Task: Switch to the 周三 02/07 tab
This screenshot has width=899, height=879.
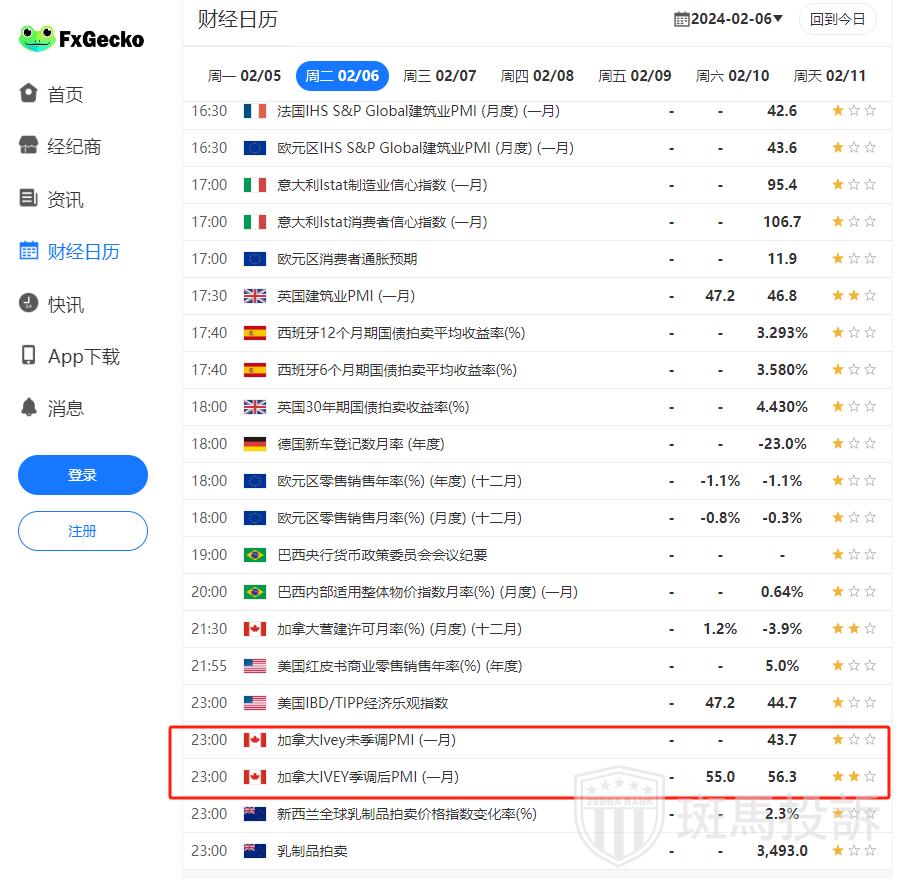Action: (439, 76)
